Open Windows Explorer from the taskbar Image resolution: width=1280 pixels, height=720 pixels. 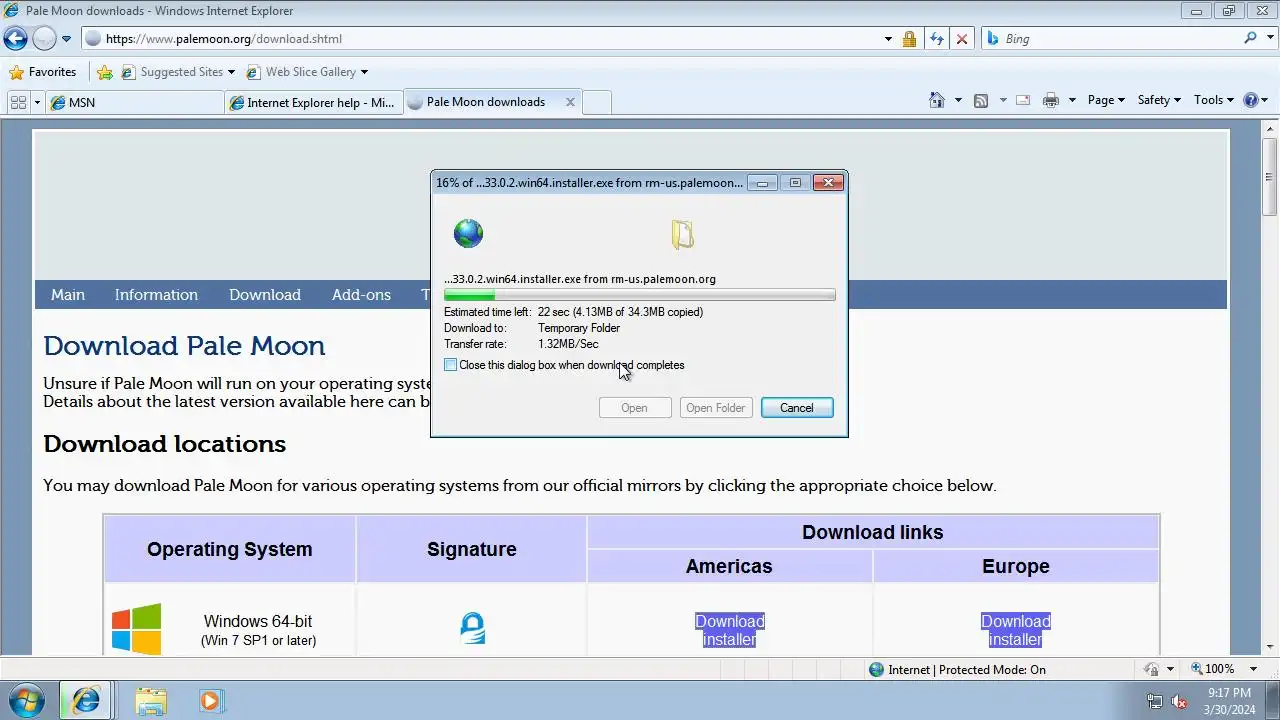tap(151, 701)
